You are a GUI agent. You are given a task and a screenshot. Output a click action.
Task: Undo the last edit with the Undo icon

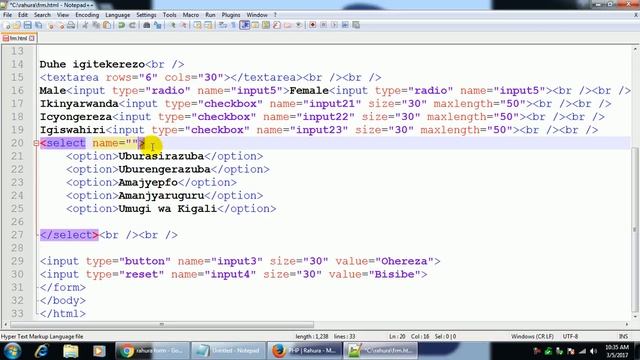coord(121,25)
